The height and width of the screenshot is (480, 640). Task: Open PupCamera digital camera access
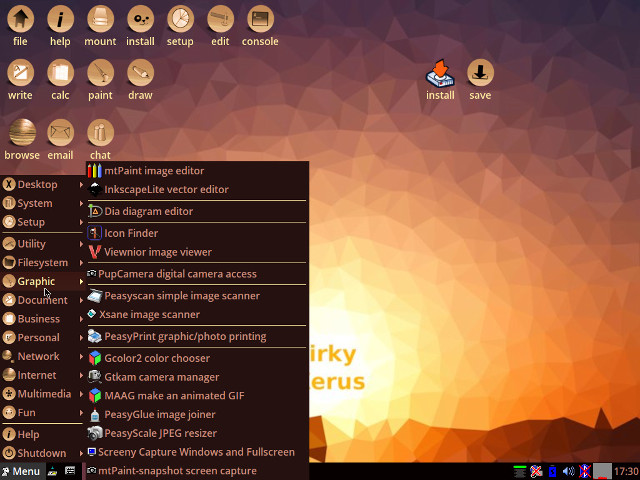197,274
